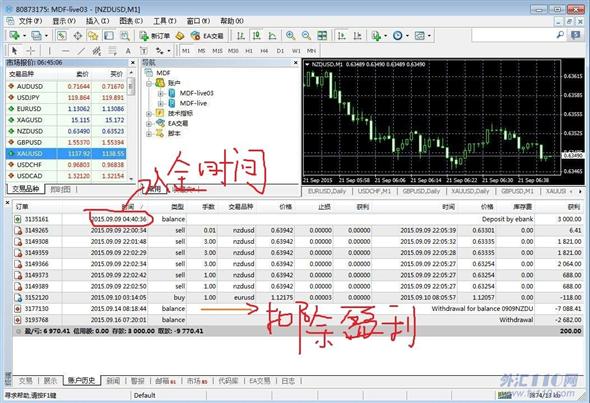Switch chart to line chart icon

(x=272, y=36)
